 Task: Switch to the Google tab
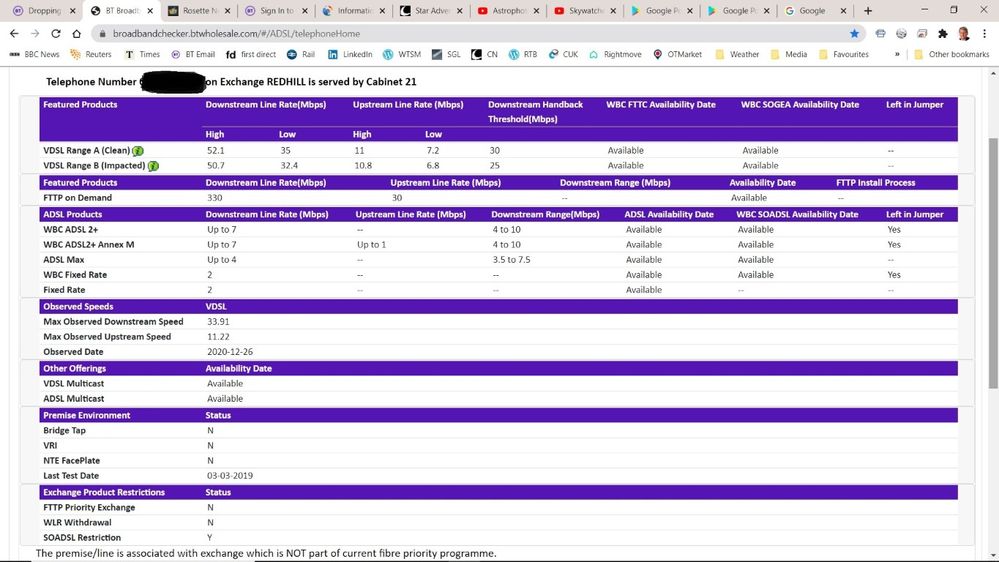click(x=811, y=11)
